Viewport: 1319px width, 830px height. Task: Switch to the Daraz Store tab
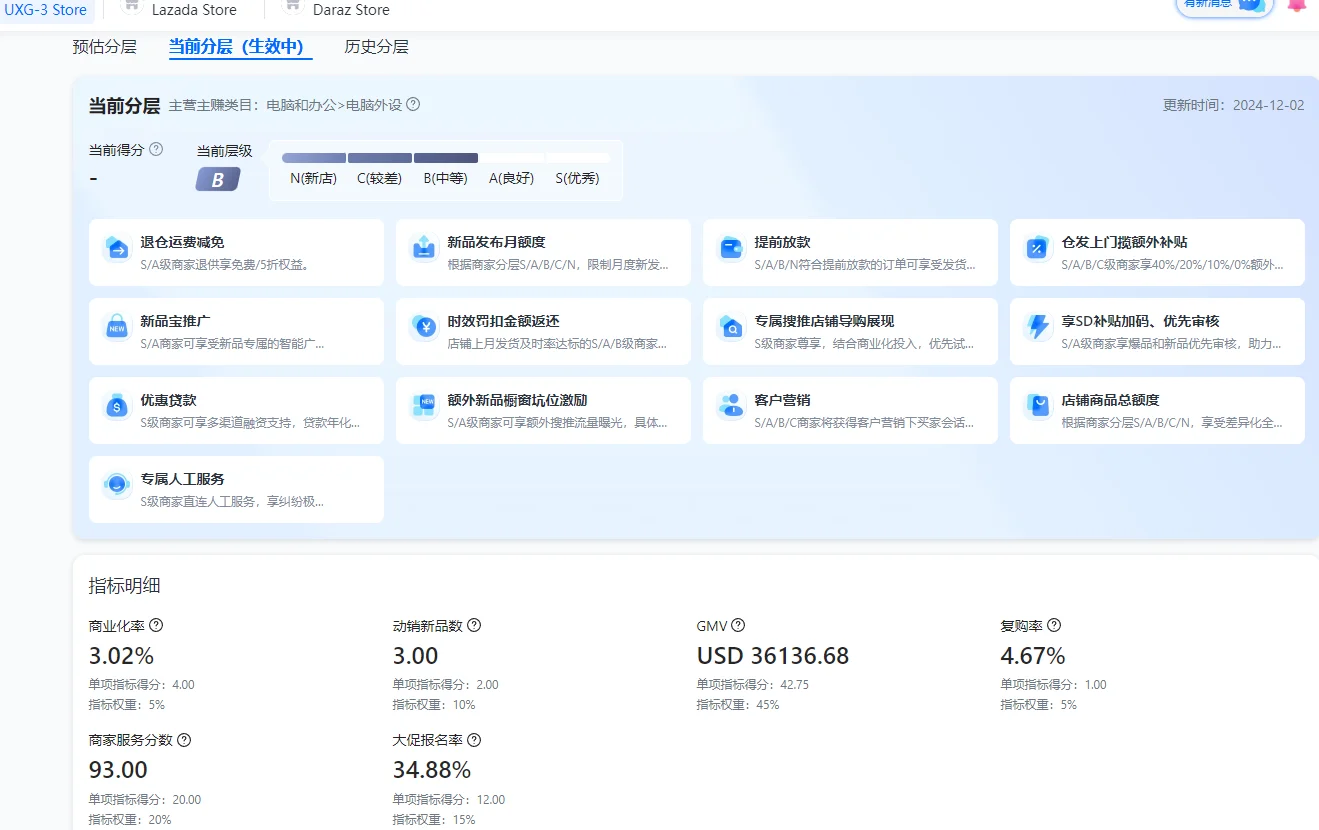tap(351, 9)
